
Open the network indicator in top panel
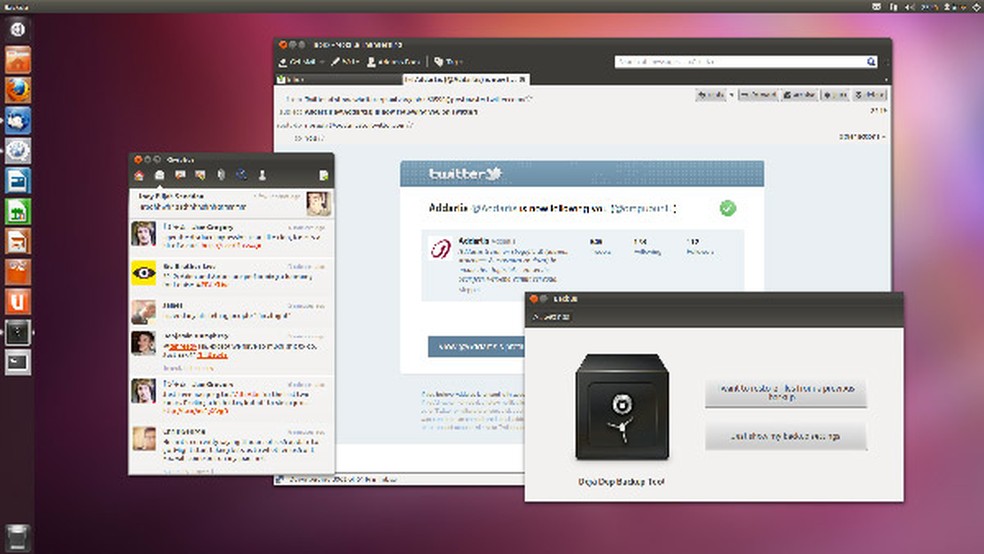pyautogui.click(x=894, y=6)
